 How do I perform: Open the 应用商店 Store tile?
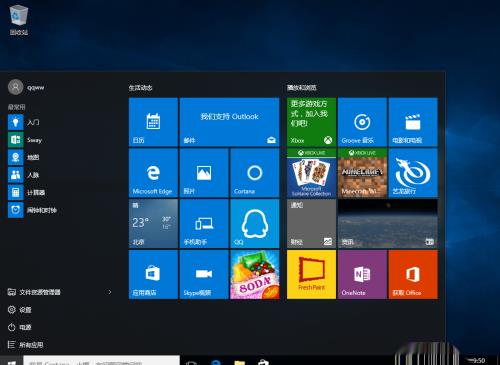click(x=153, y=275)
